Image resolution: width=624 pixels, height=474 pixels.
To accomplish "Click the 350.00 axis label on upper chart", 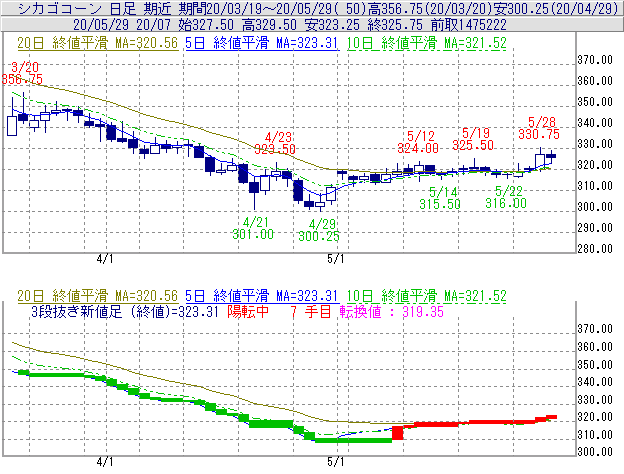I will click(595, 102).
